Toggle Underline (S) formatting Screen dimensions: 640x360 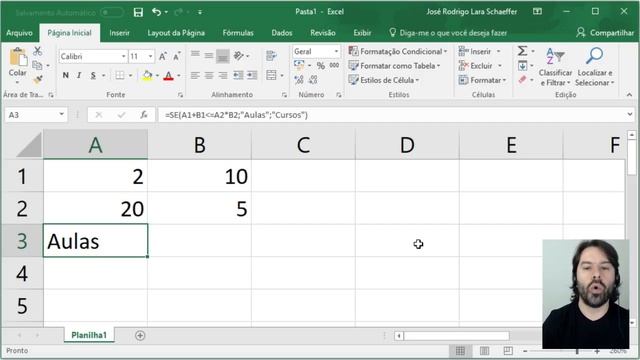[x=93, y=75]
